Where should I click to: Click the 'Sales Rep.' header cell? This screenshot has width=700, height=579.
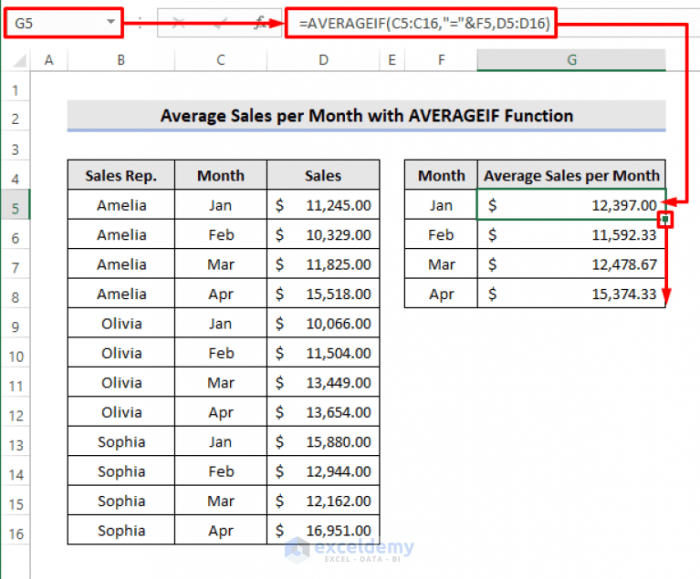click(121, 175)
